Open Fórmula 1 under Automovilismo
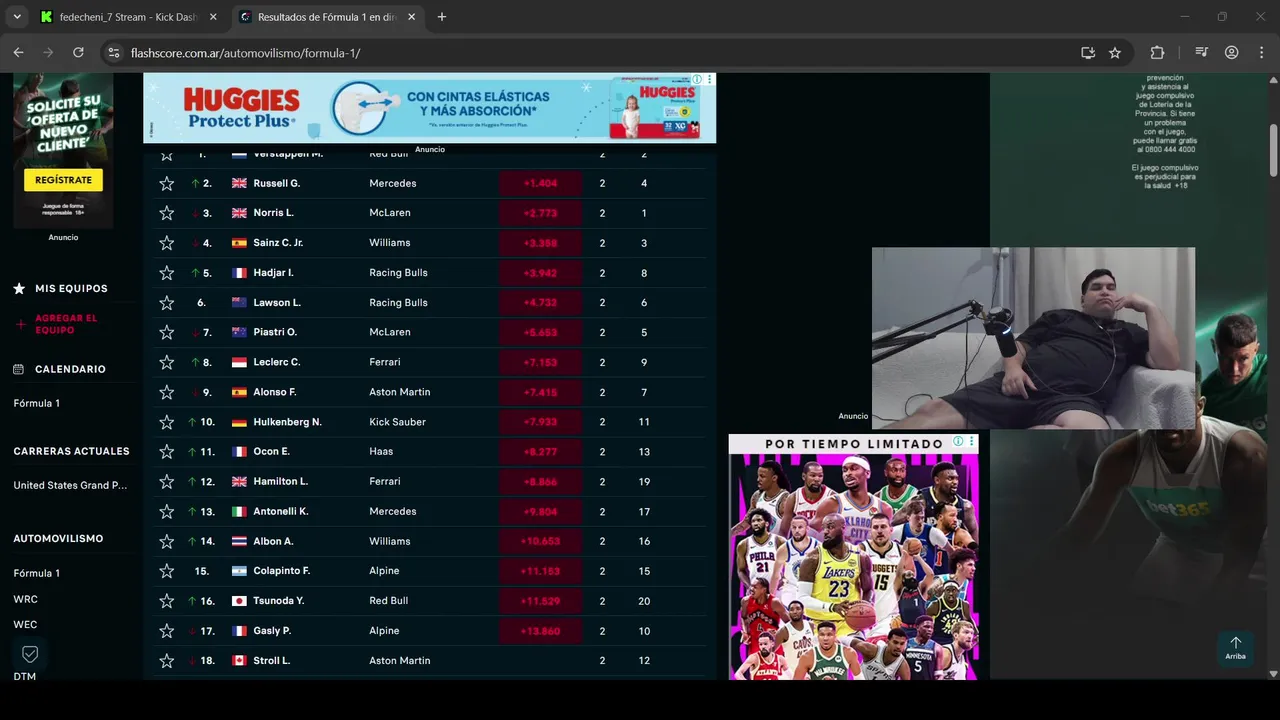The width and height of the screenshot is (1280, 720). (37, 573)
